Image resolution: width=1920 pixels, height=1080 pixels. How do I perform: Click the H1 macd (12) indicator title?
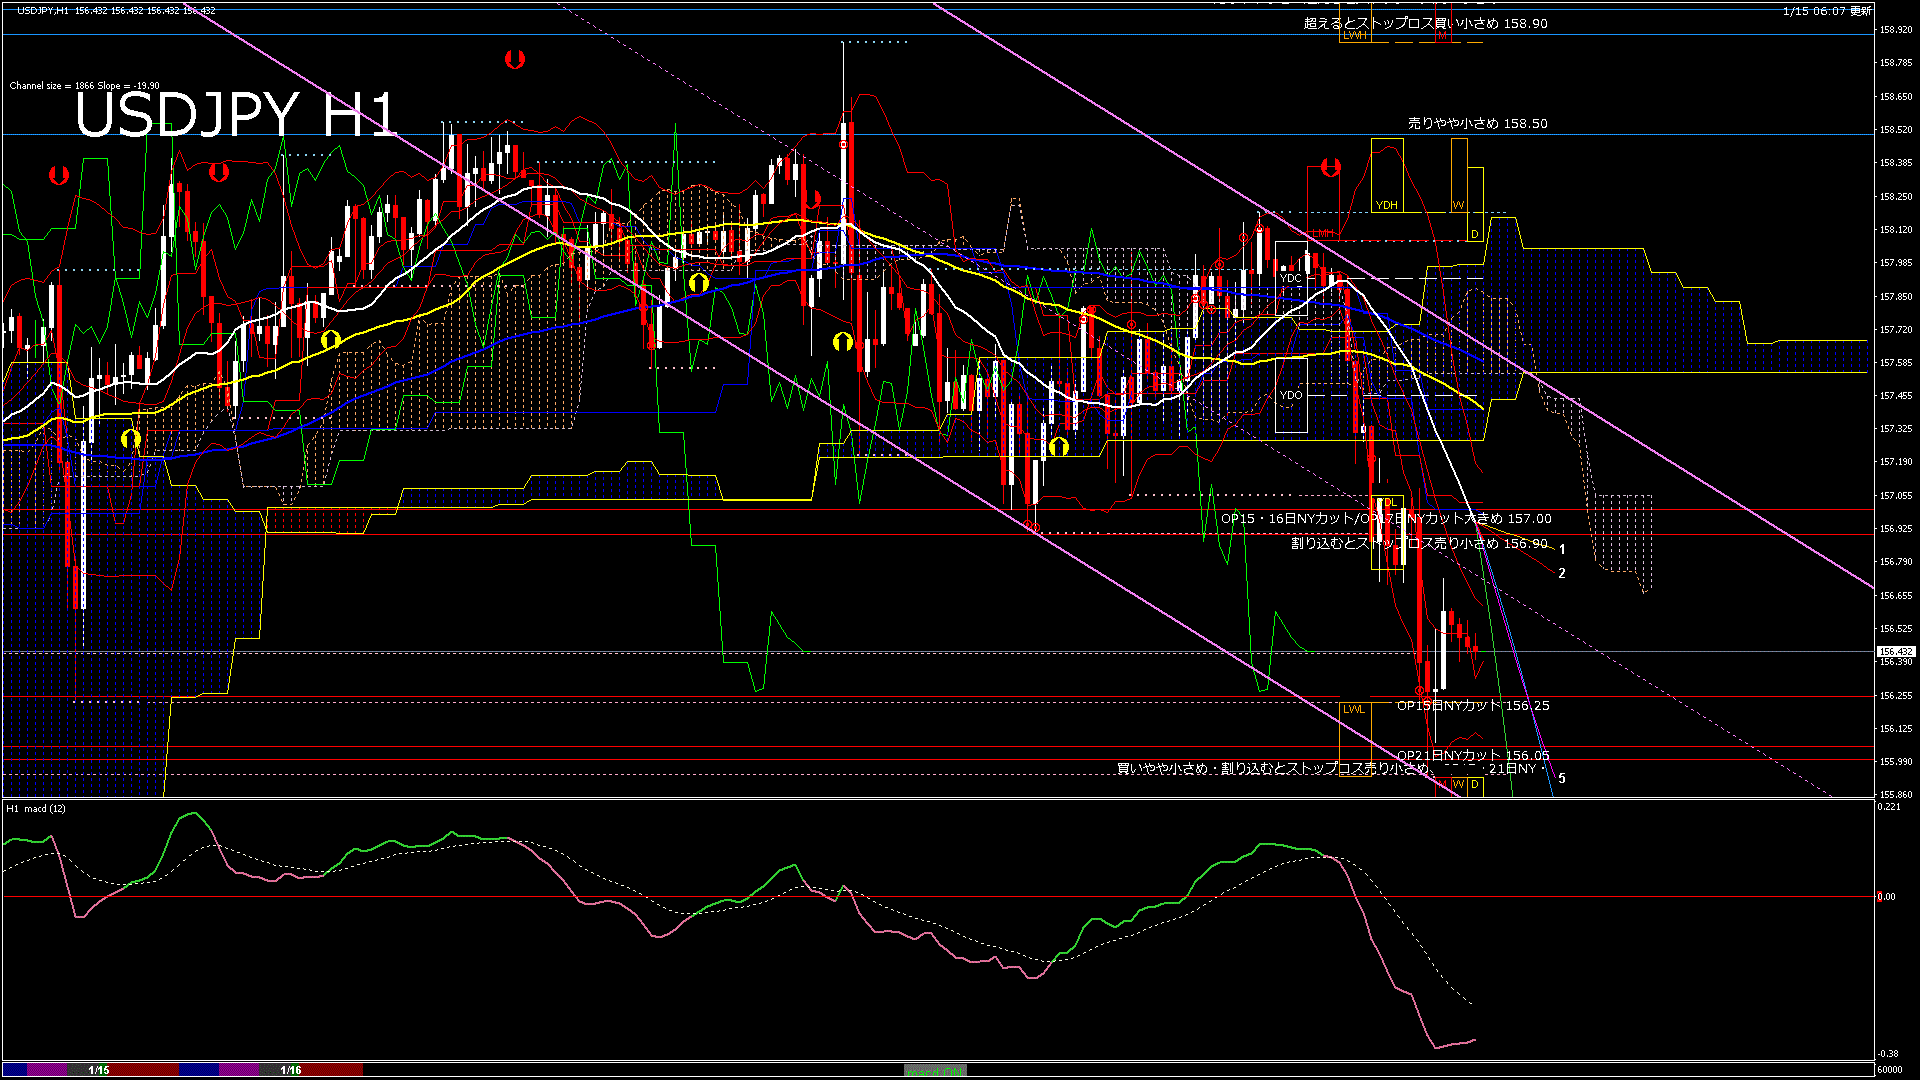[36, 808]
